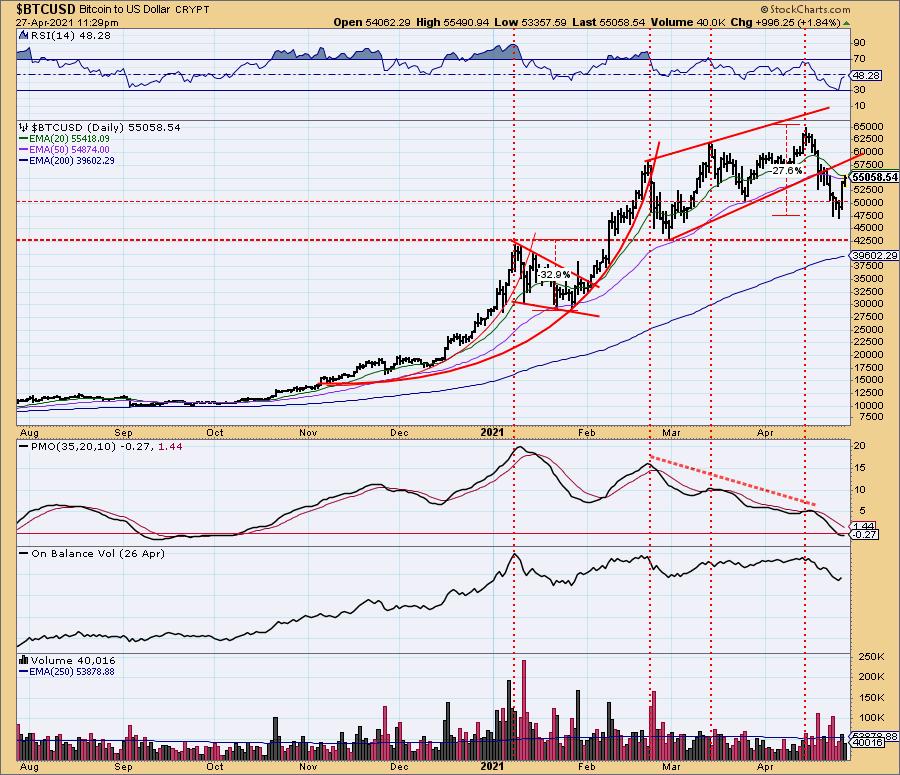This screenshot has height=775, width=900.
Task: Click the '$BTCUSD (Daily) 55058.54' legend
Action: 106,127
